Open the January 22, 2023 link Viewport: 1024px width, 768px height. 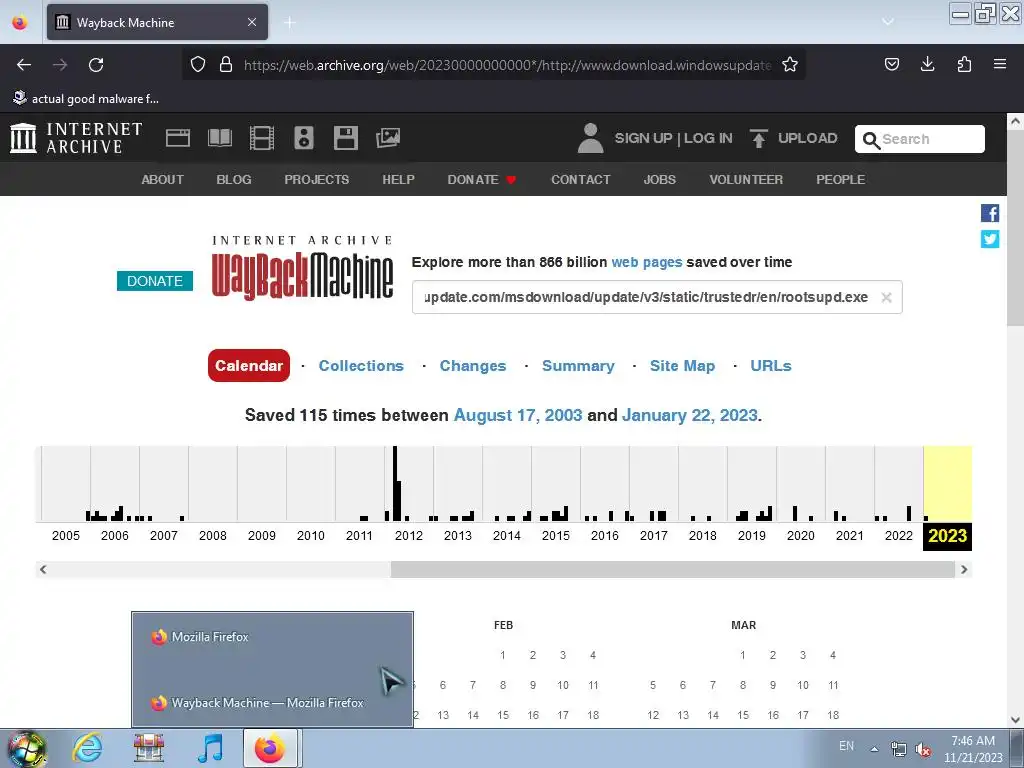click(690, 415)
